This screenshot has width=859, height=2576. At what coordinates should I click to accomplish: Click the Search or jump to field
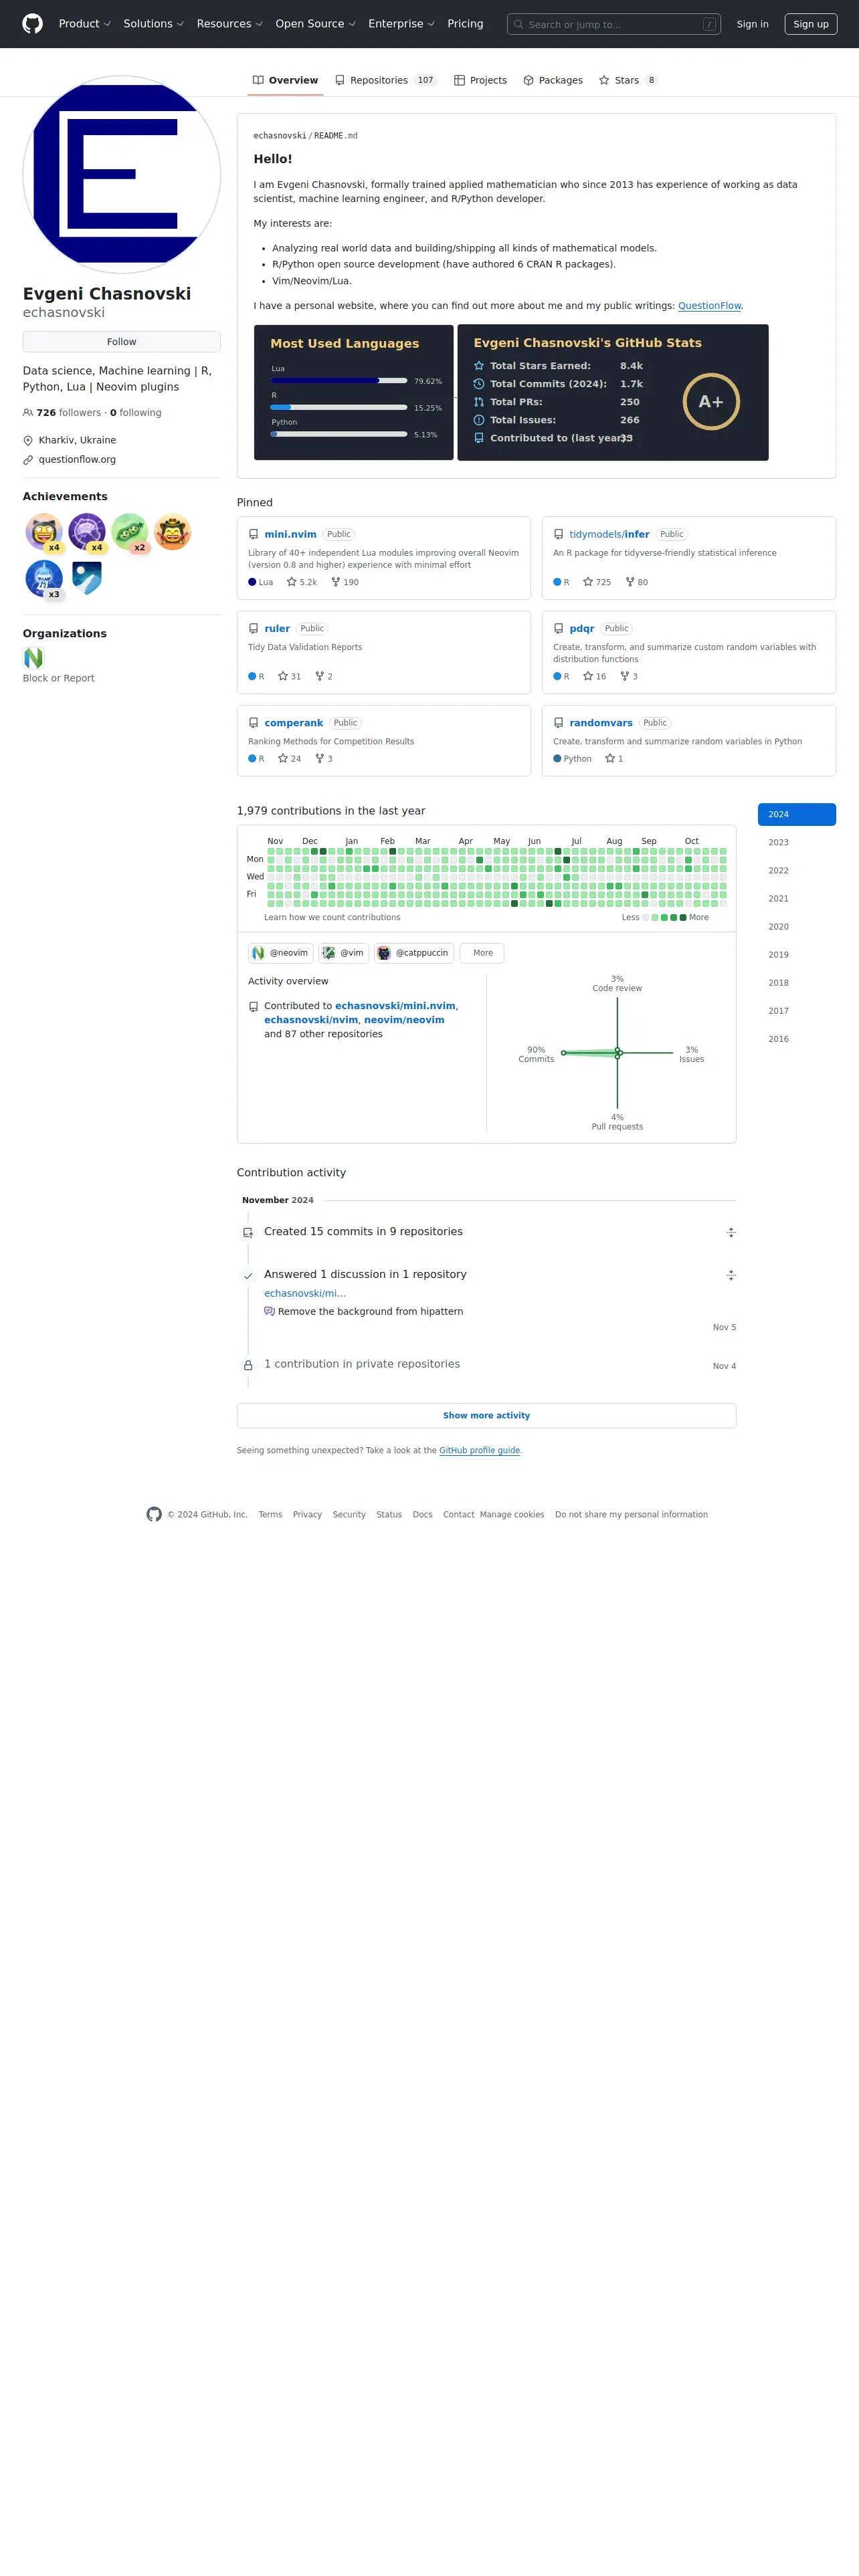614,24
